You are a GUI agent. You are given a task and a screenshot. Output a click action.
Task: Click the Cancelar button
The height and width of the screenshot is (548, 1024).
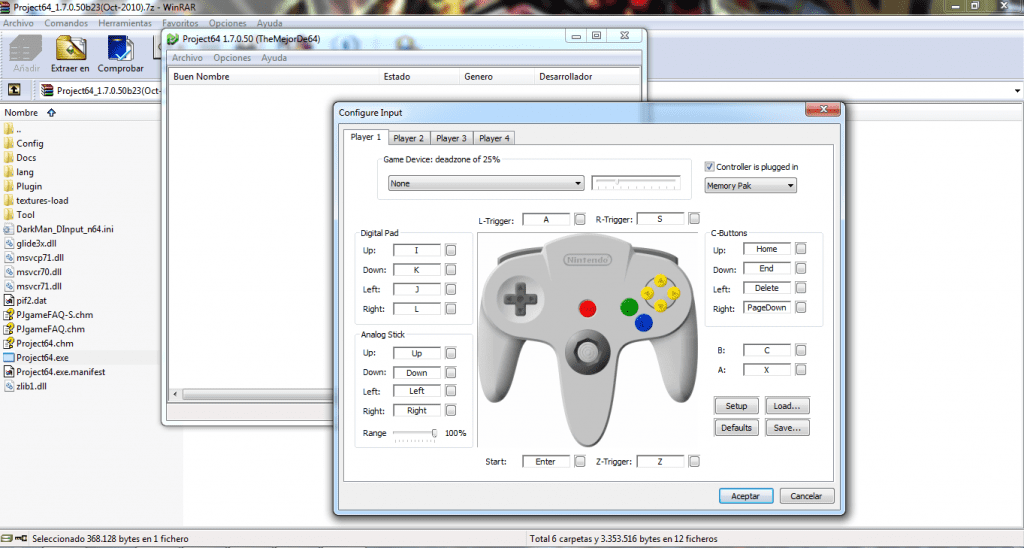(x=807, y=496)
